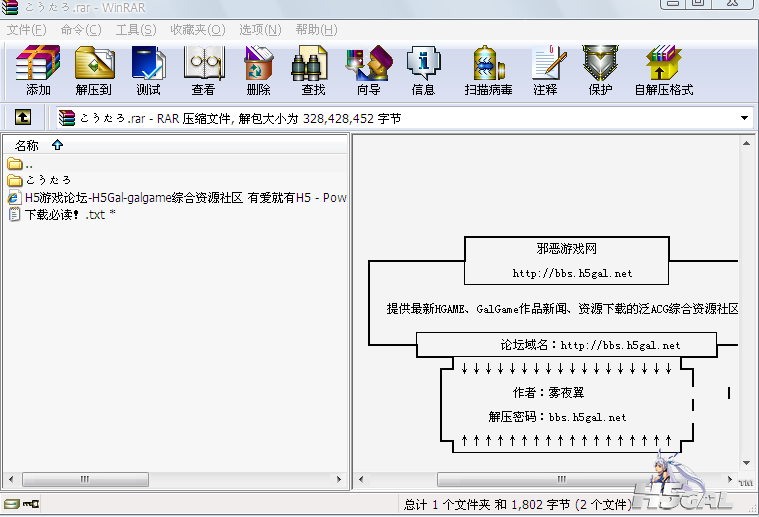Click the disk icon in status bar
Viewport: 759px width, 517px height.
[x=11, y=504]
